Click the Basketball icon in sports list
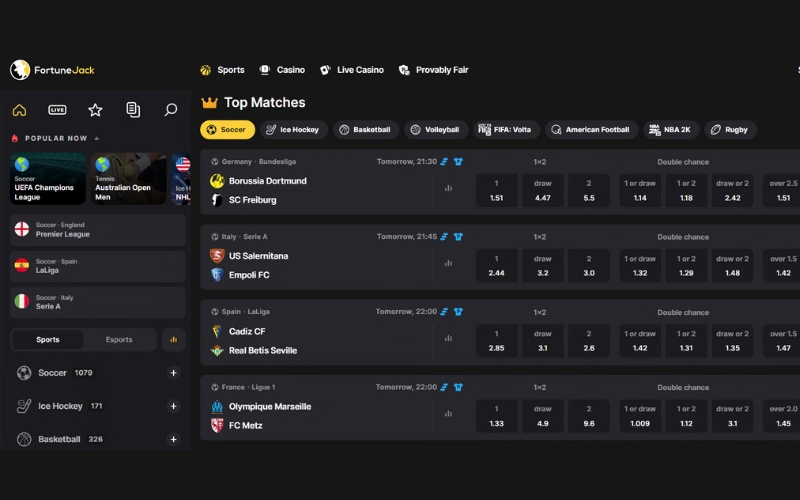800x500 pixels. [x=24, y=439]
